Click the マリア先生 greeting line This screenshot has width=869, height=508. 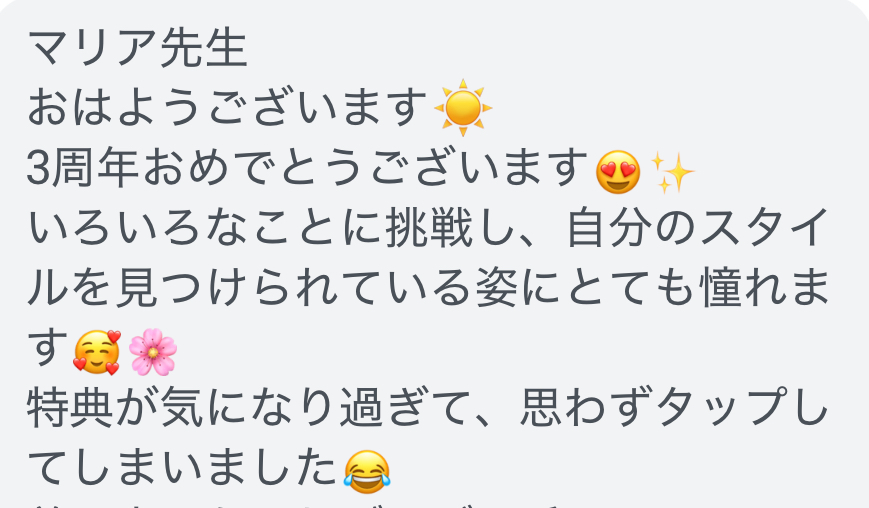[x=137, y=48]
